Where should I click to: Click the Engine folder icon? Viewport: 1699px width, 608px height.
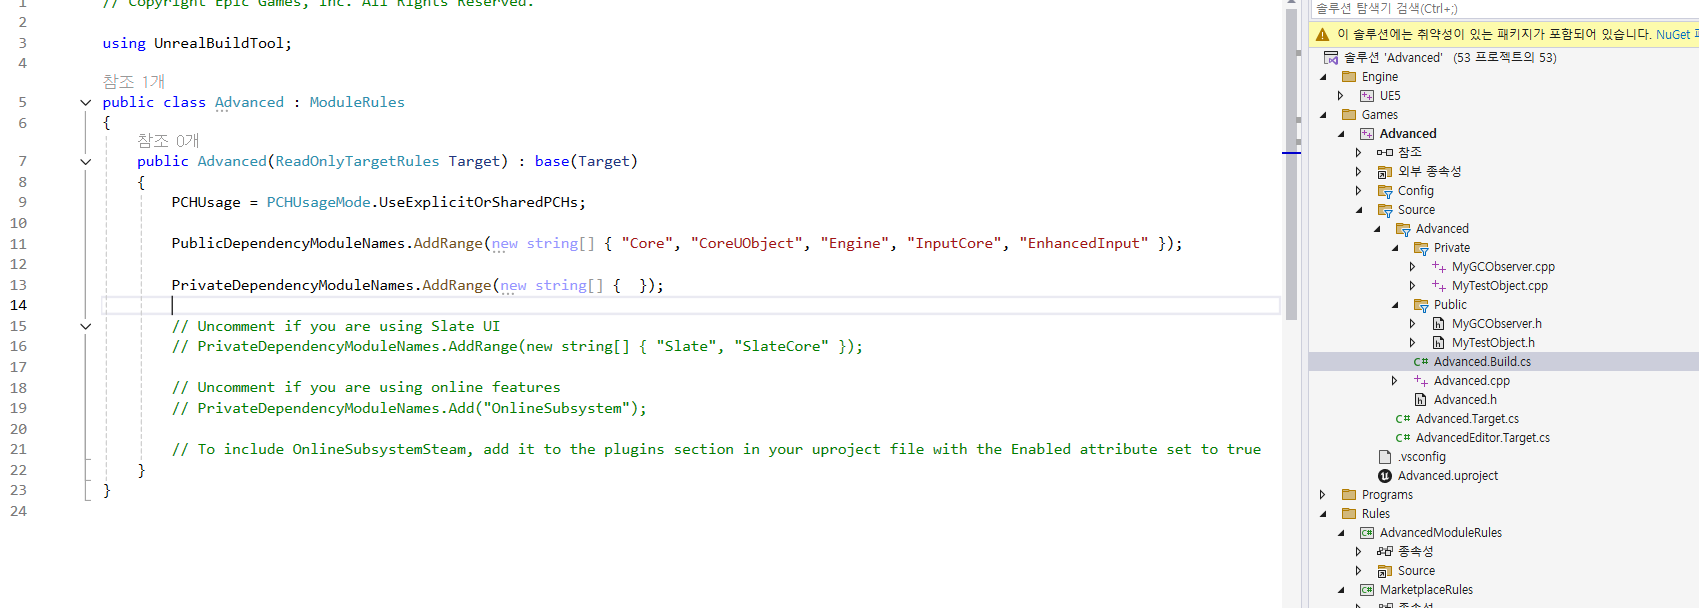tap(1349, 77)
